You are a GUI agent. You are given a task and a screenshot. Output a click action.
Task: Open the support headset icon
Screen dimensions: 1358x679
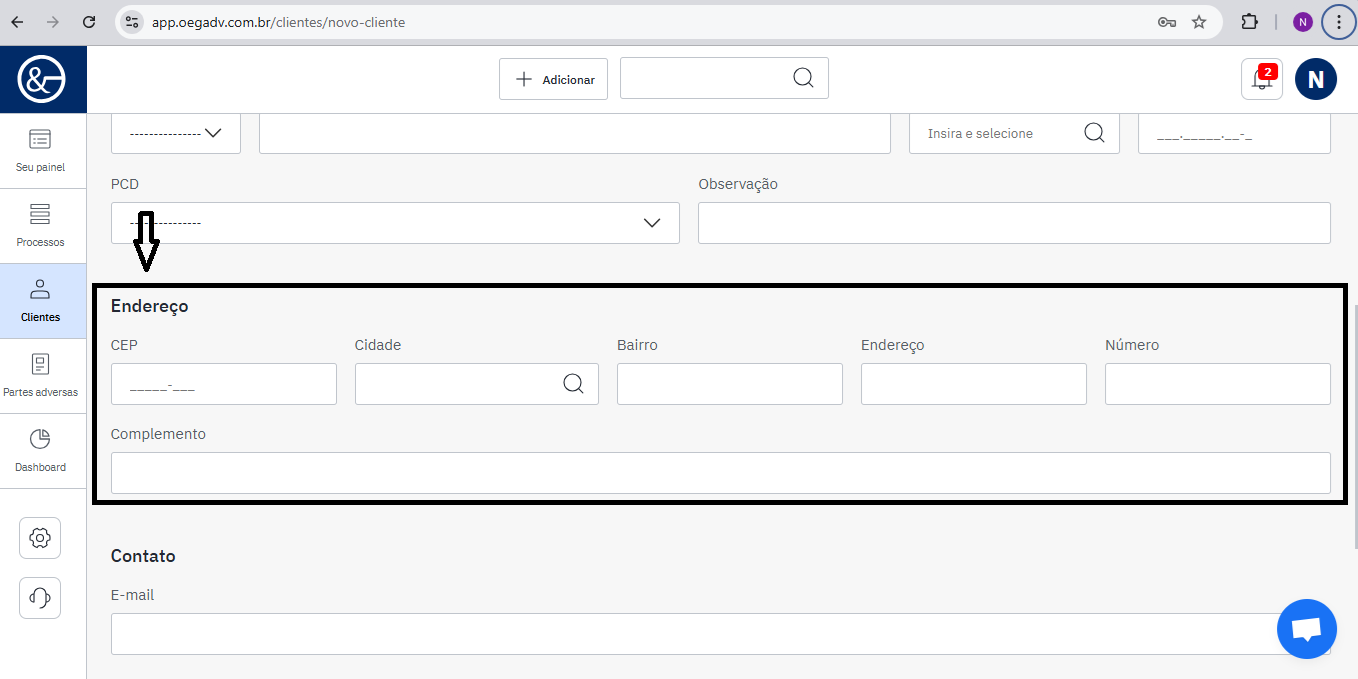[40, 598]
